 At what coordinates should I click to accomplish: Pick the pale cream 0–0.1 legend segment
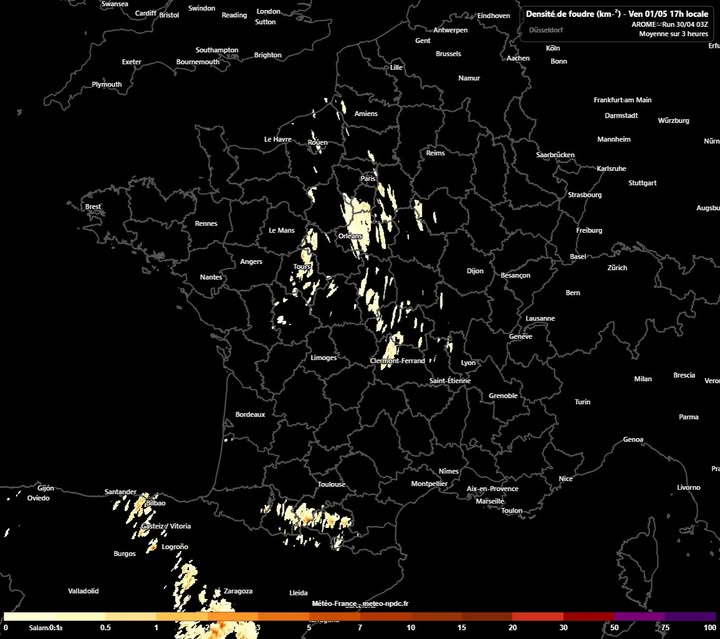[x=29, y=617]
